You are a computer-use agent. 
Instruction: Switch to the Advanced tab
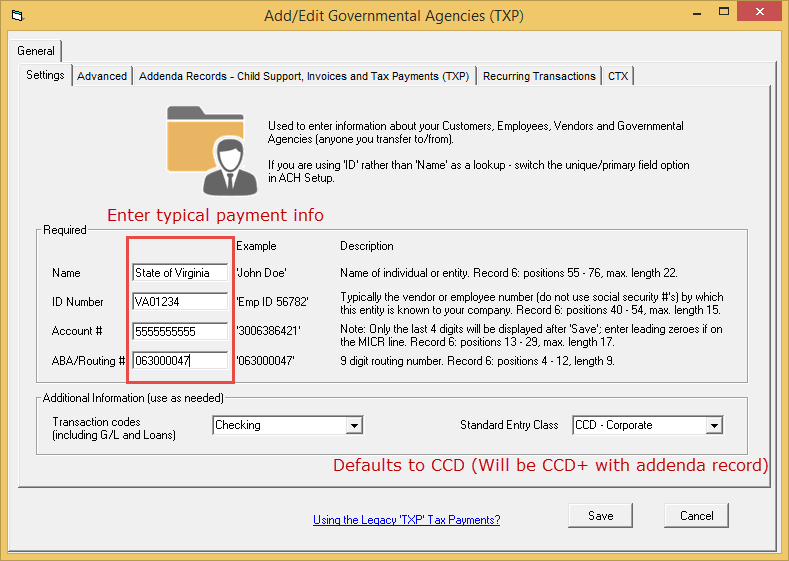[102, 76]
